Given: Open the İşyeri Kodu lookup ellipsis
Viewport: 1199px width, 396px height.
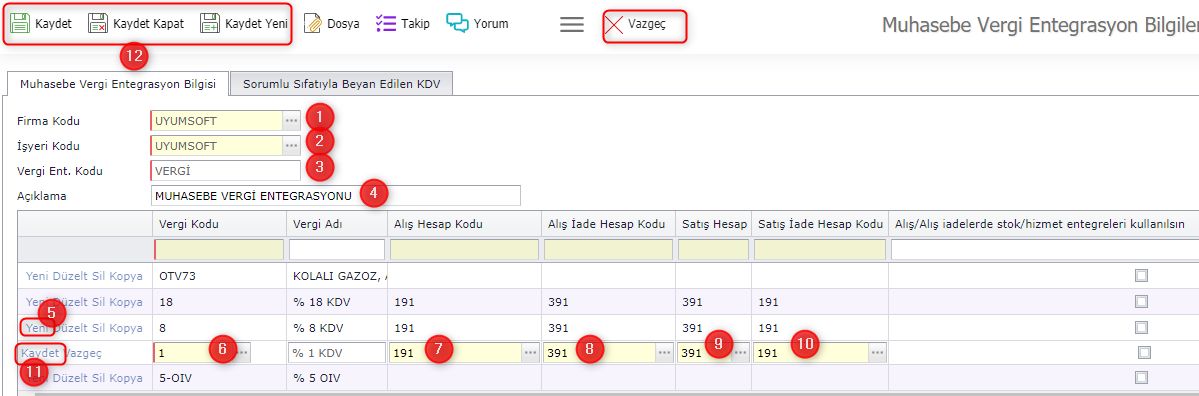Looking at the screenshot, I should point(291,146).
